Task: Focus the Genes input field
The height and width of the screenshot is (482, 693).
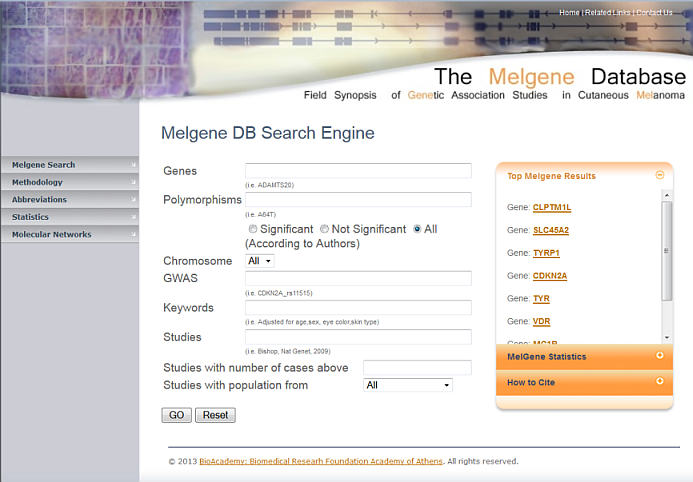Action: (x=358, y=171)
